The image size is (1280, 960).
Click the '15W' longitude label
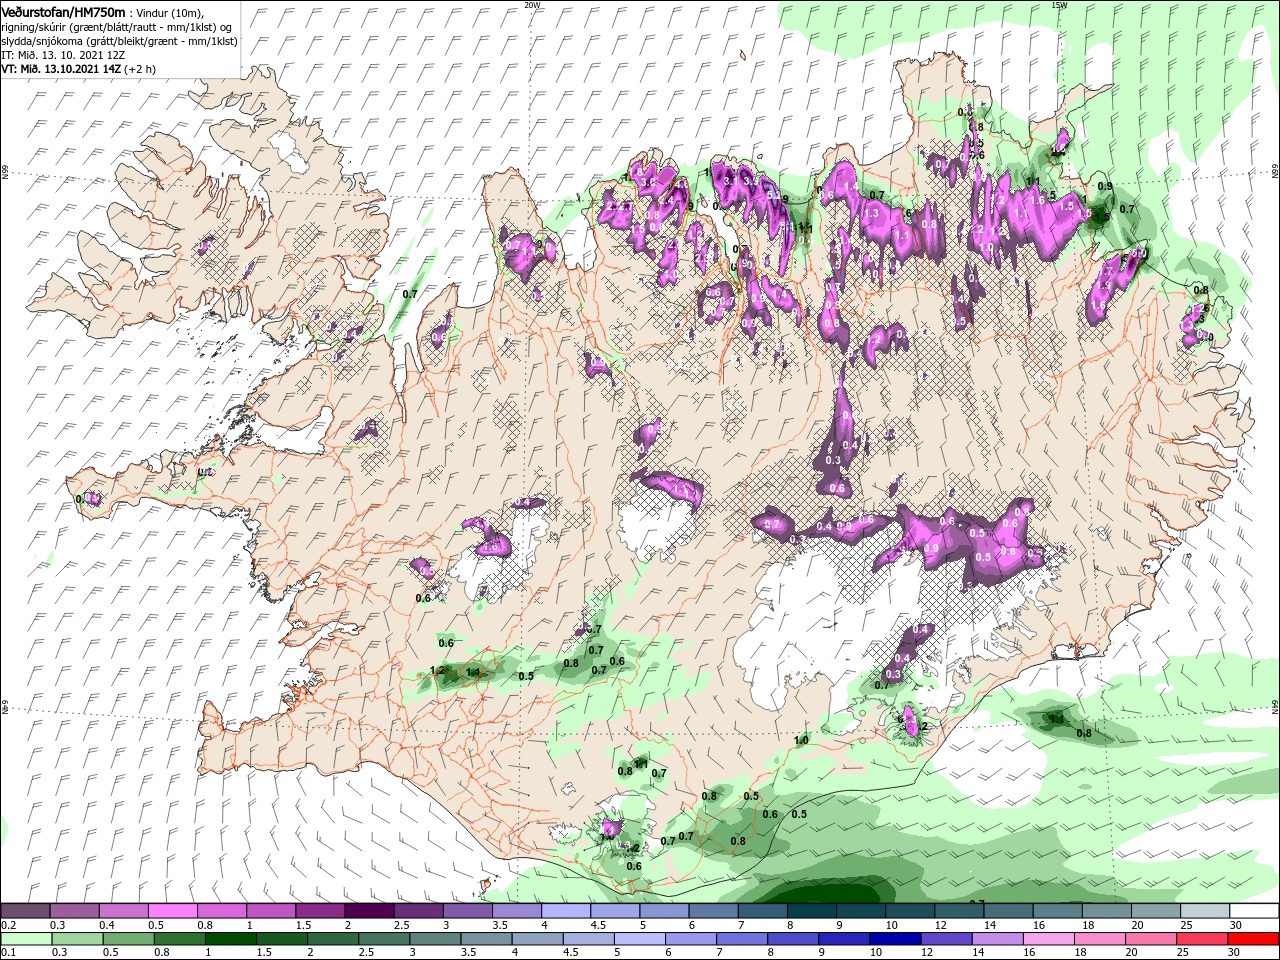tap(1059, 4)
